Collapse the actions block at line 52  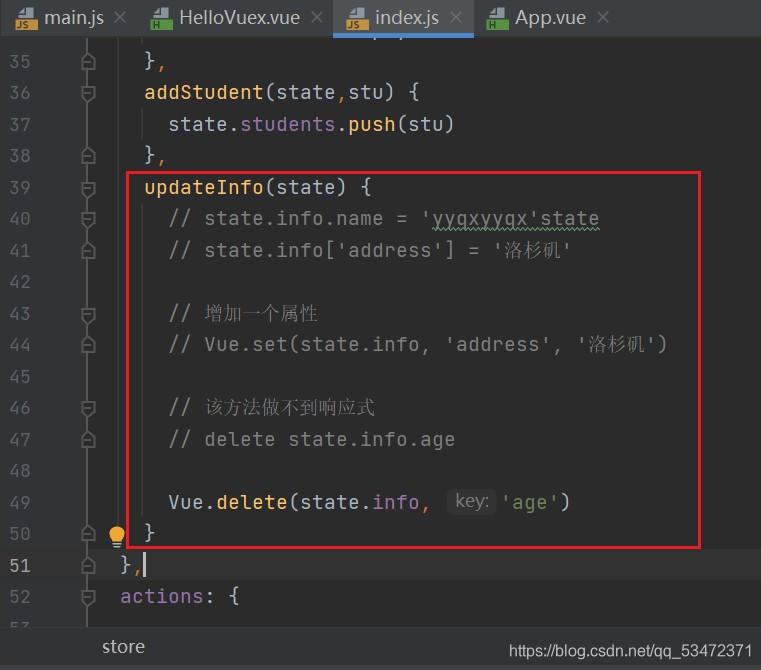coord(88,597)
